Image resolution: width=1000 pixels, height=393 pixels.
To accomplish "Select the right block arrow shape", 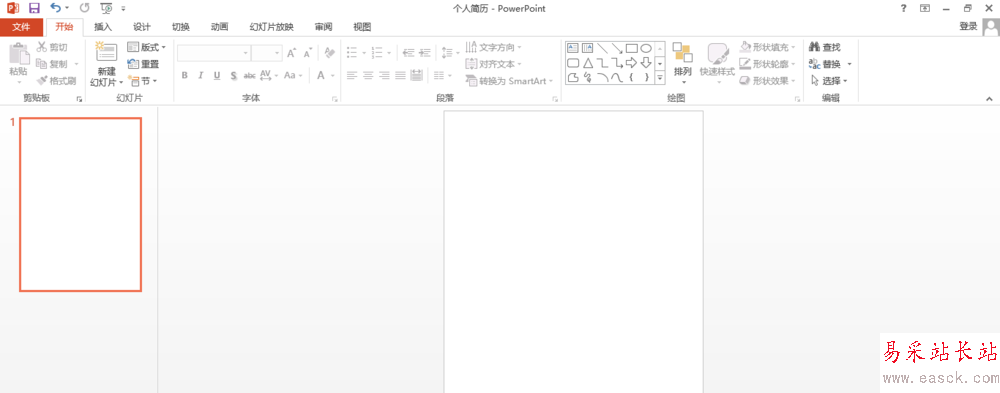I will tap(631, 63).
